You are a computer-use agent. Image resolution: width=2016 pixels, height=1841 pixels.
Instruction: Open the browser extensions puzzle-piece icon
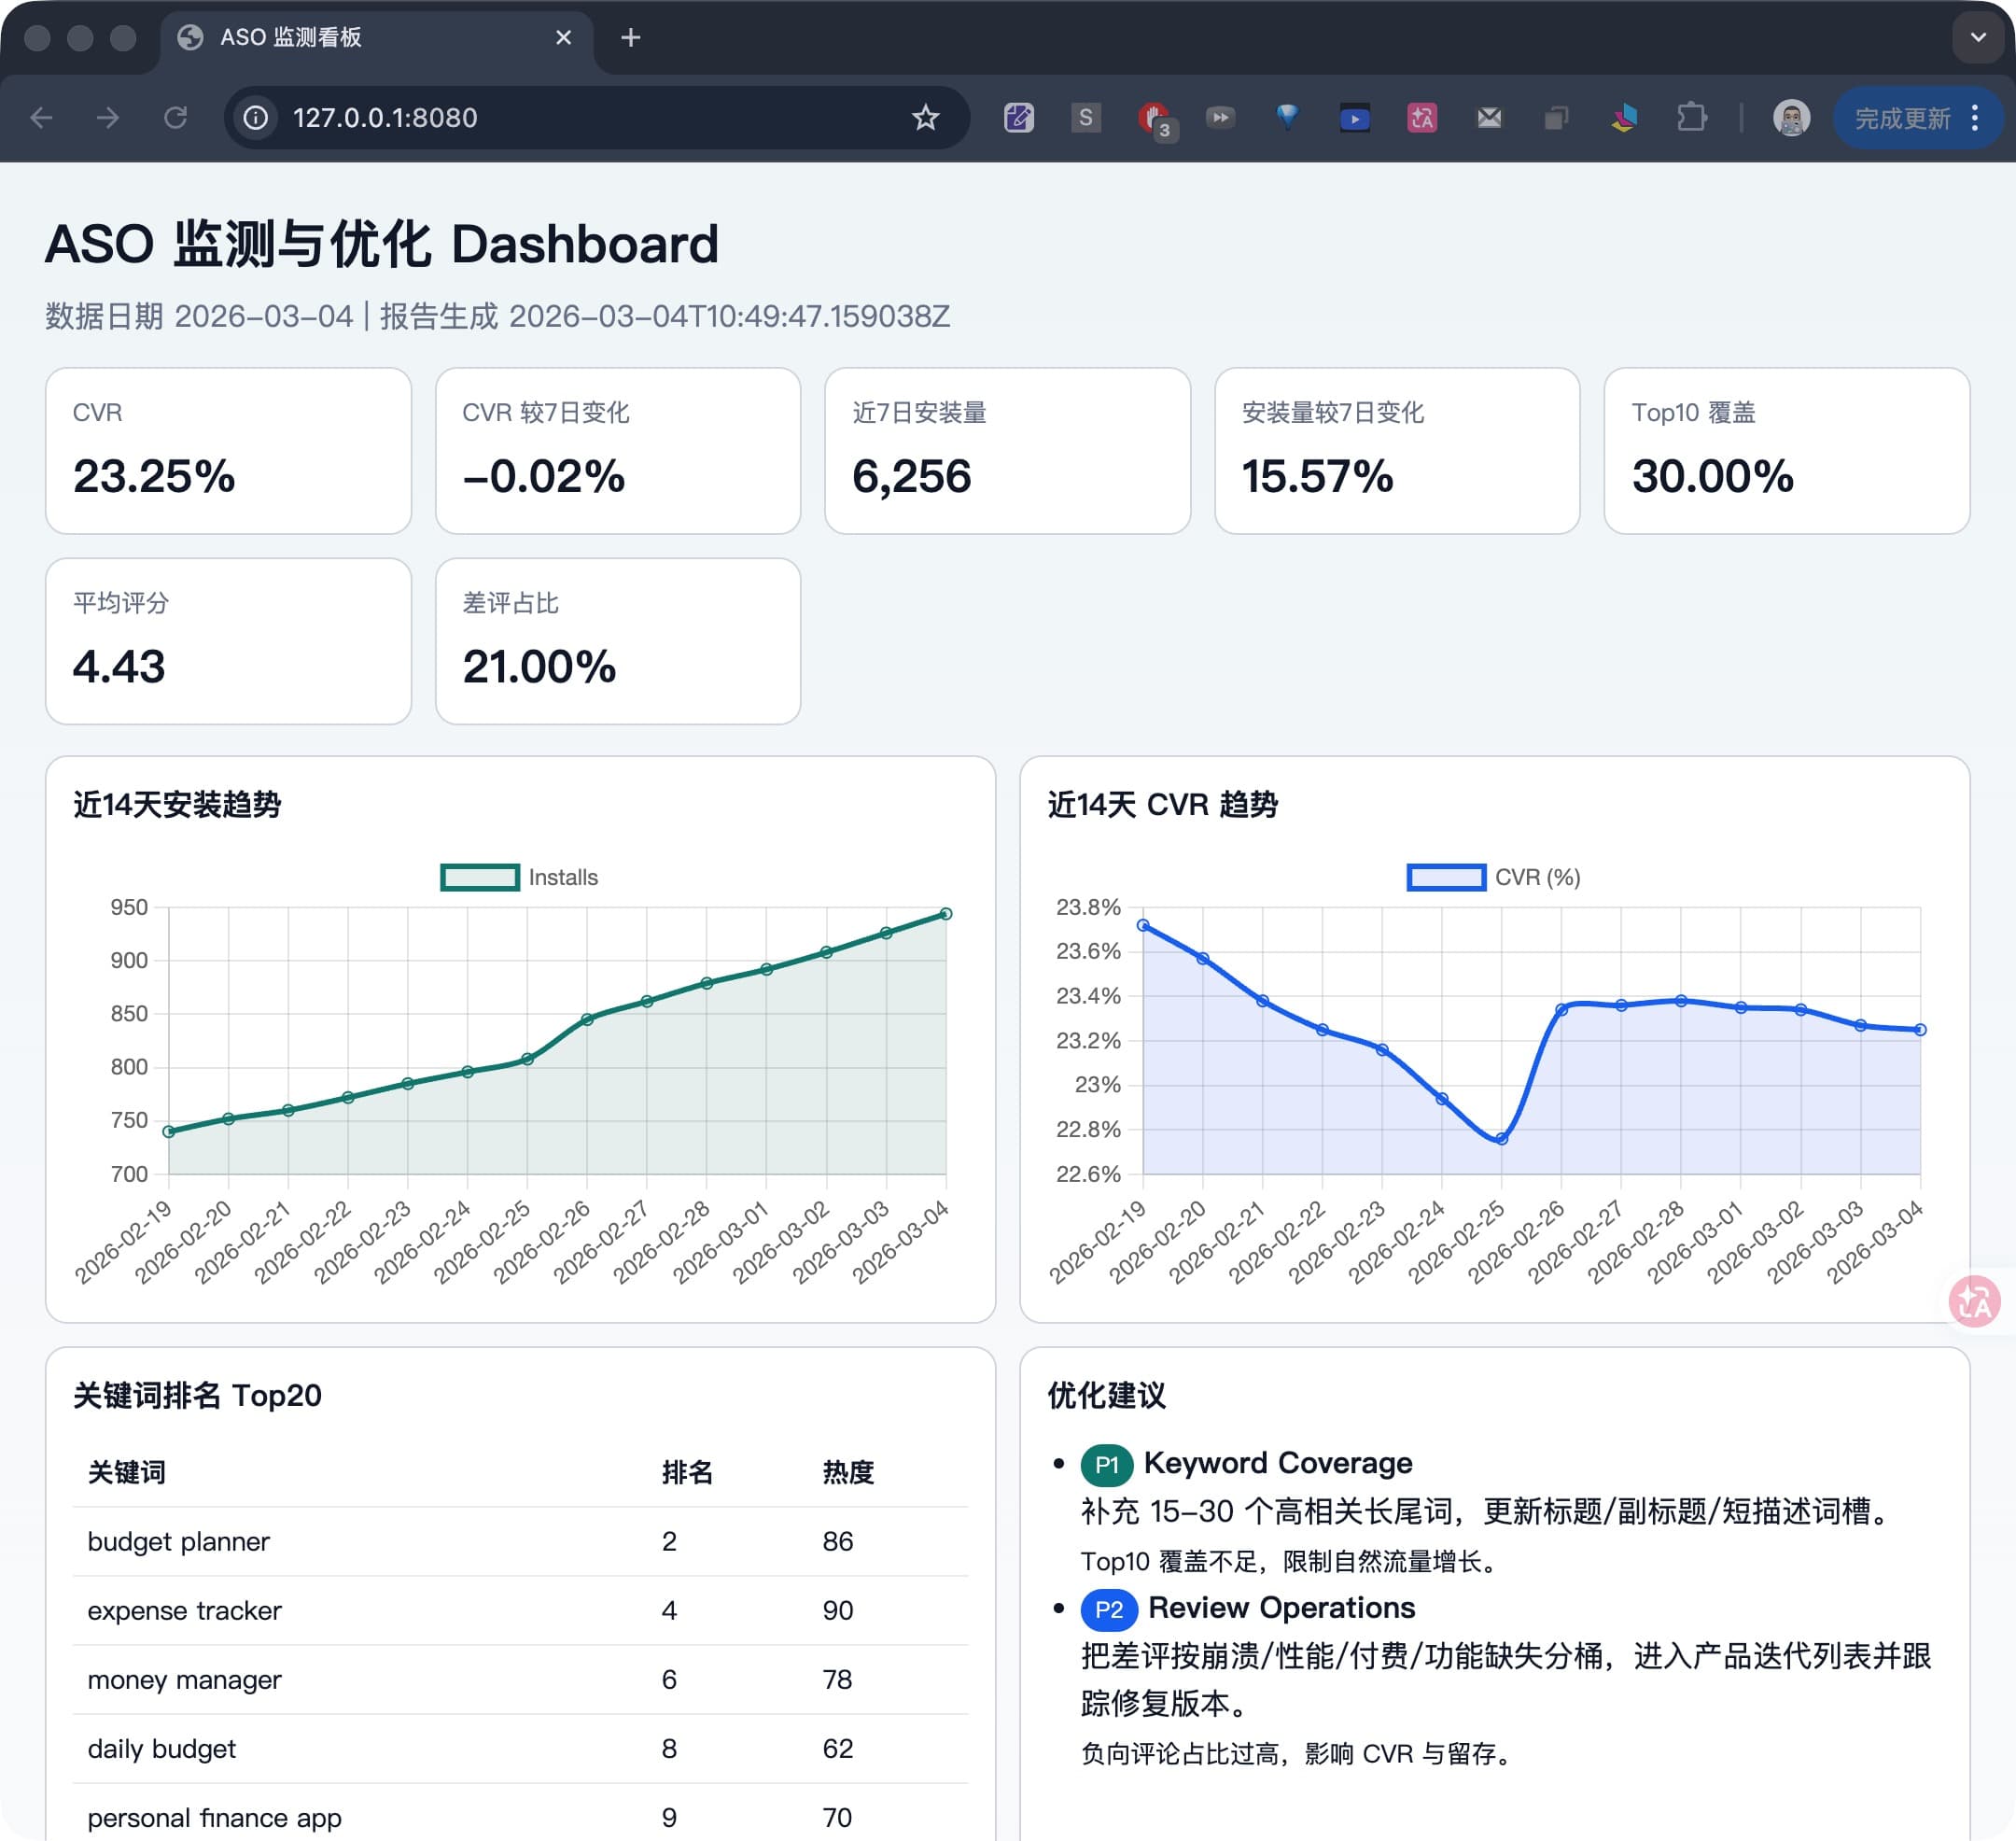click(x=1692, y=118)
